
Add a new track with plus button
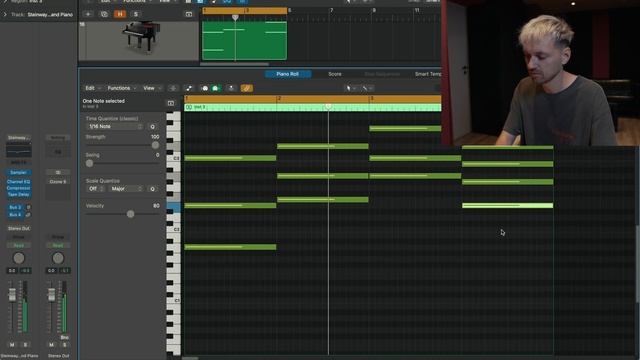(88, 14)
